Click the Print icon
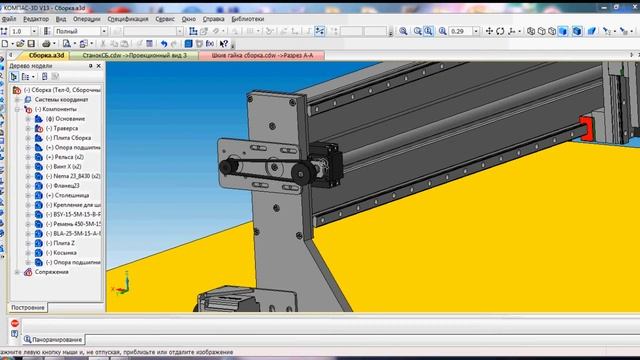The width and height of the screenshot is (640, 360). click(46, 43)
